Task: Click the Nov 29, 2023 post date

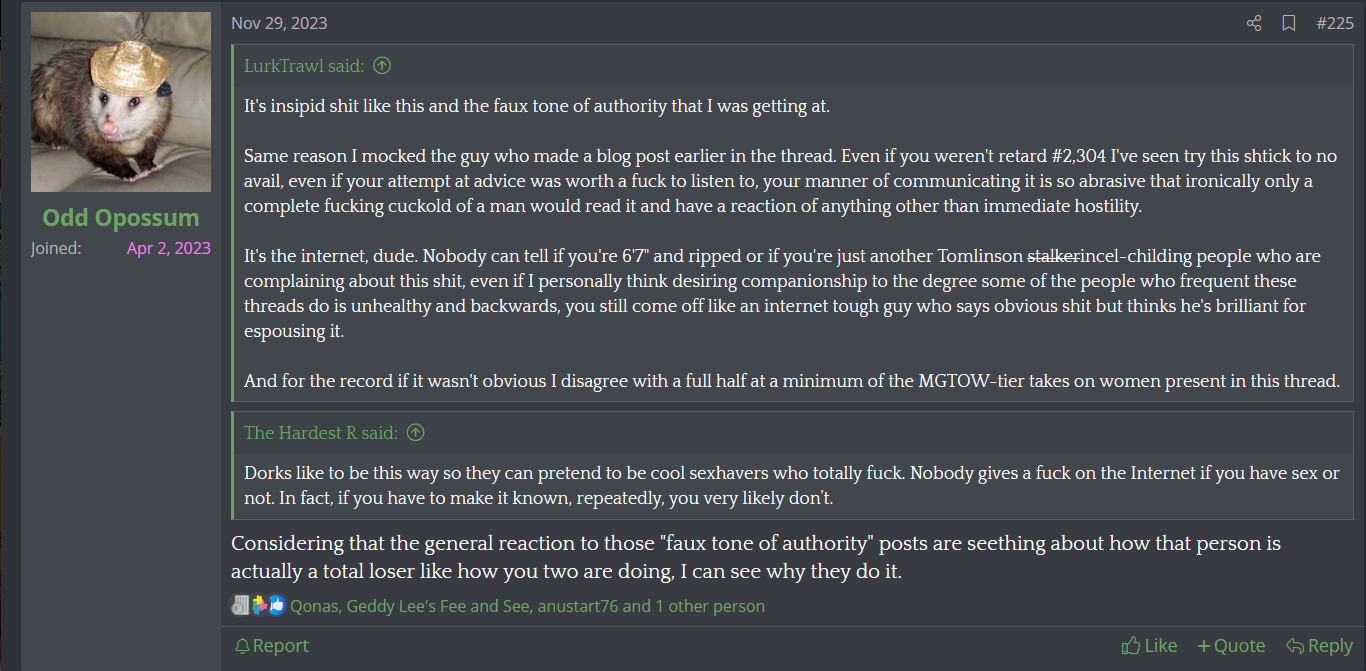Action: tap(279, 23)
